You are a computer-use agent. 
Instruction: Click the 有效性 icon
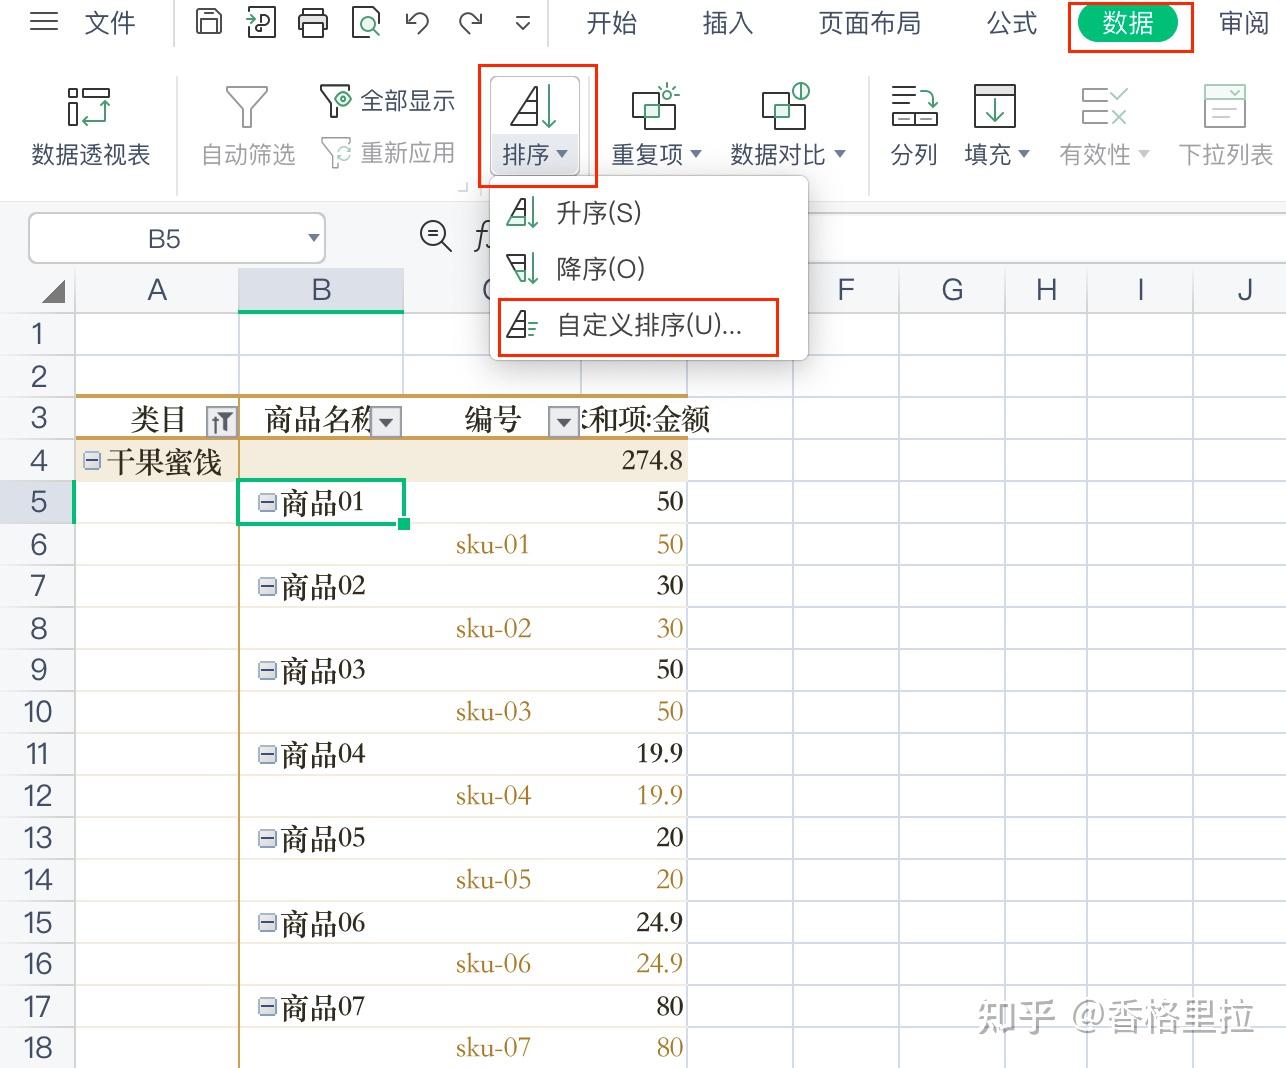1104,106
